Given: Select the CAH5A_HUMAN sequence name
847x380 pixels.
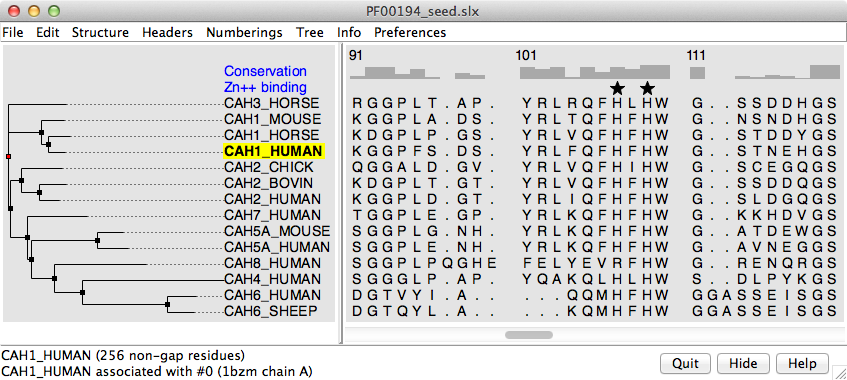Looking at the screenshot, I should click(x=277, y=247).
